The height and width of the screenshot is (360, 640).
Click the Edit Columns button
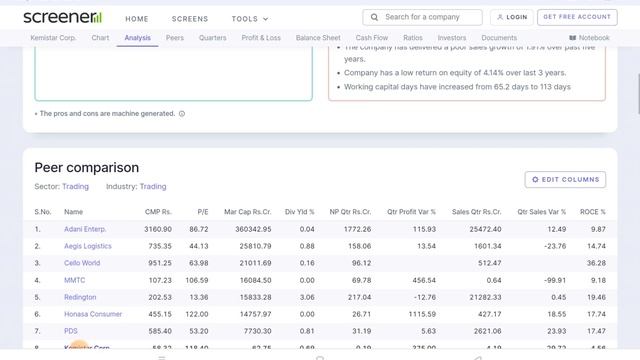(x=565, y=180)
